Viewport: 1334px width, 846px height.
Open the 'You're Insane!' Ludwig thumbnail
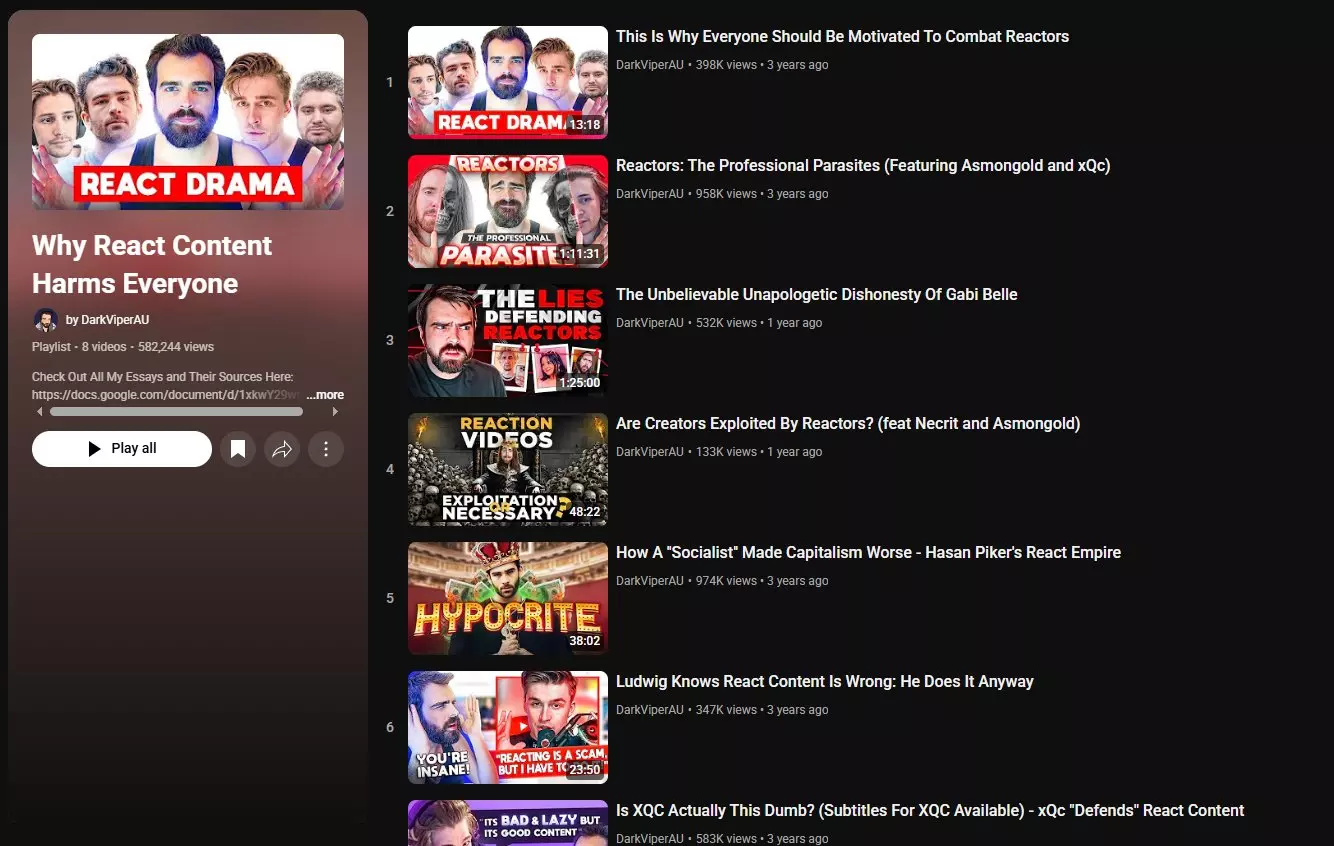coord(508,727)
